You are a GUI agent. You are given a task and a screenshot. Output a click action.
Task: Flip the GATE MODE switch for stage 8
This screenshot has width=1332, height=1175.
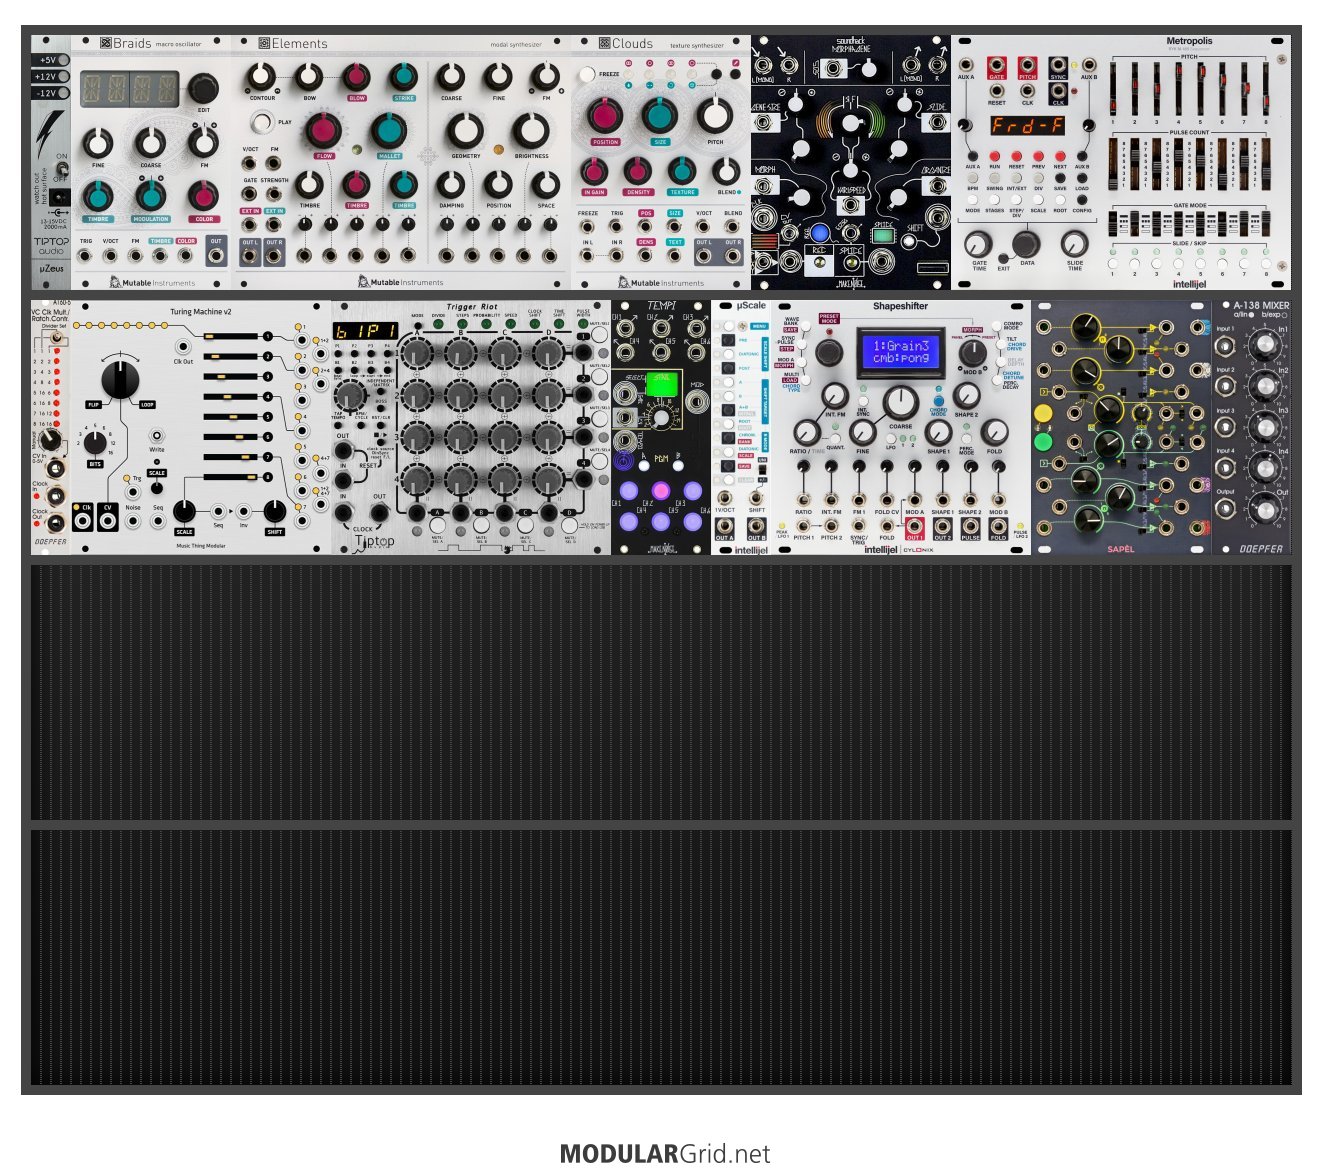point(1266,223)
